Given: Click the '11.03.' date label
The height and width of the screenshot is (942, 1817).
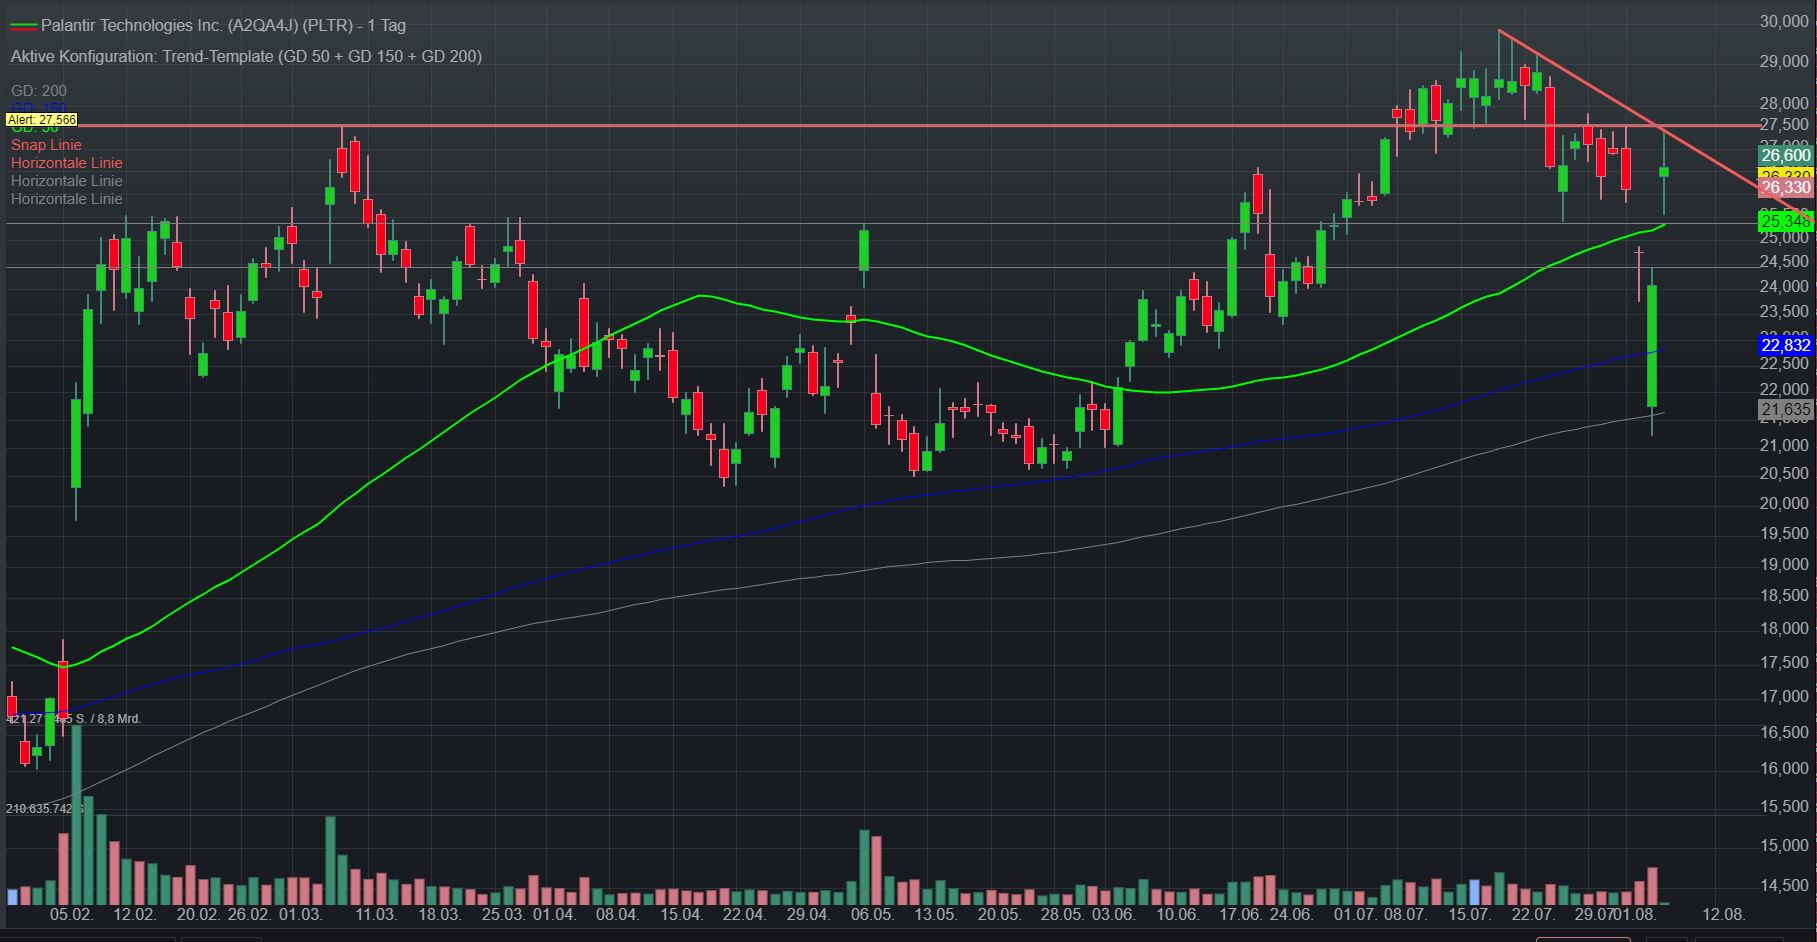Looking at the screenshot, I should click(x=376, y=914).
